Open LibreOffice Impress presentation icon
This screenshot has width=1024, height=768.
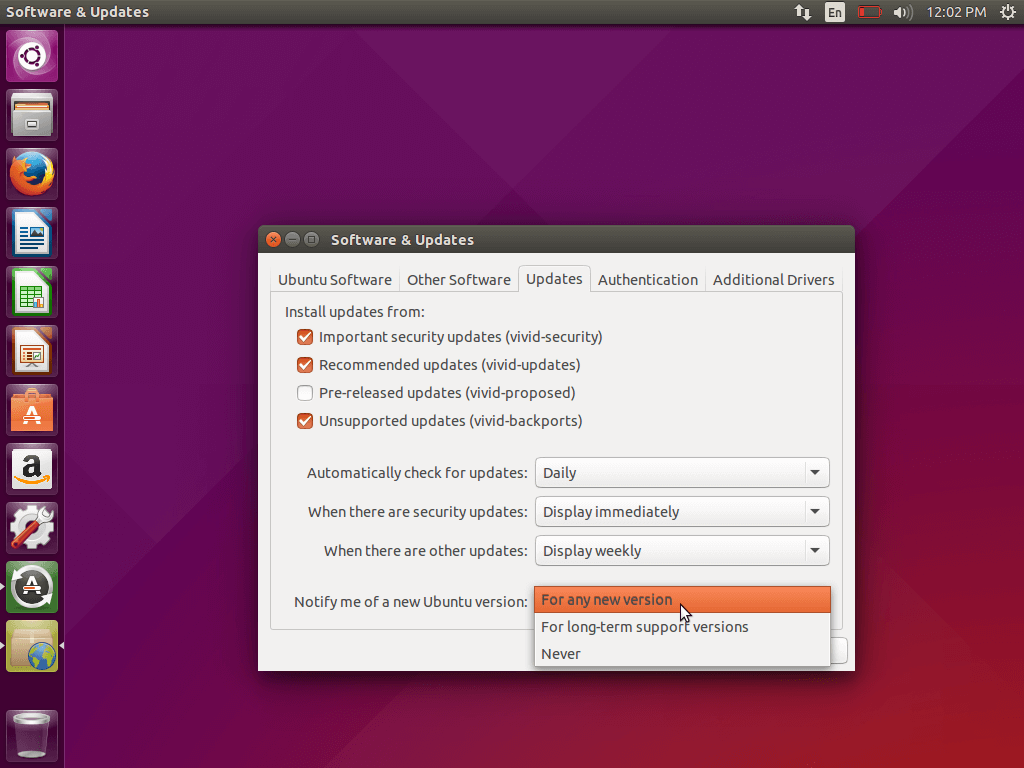(x=32, y=351)
